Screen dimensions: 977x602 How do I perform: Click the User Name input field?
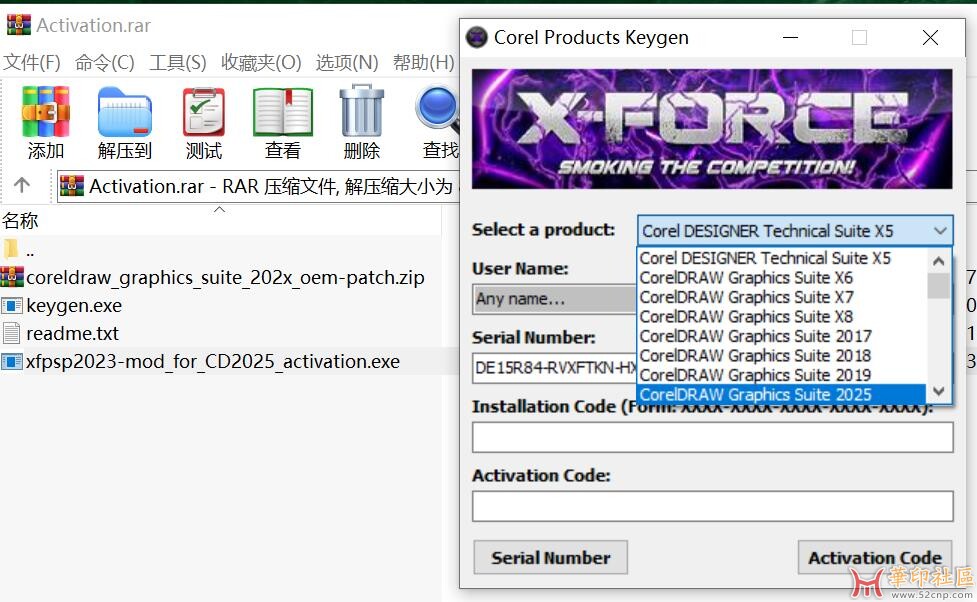[555, 299]
